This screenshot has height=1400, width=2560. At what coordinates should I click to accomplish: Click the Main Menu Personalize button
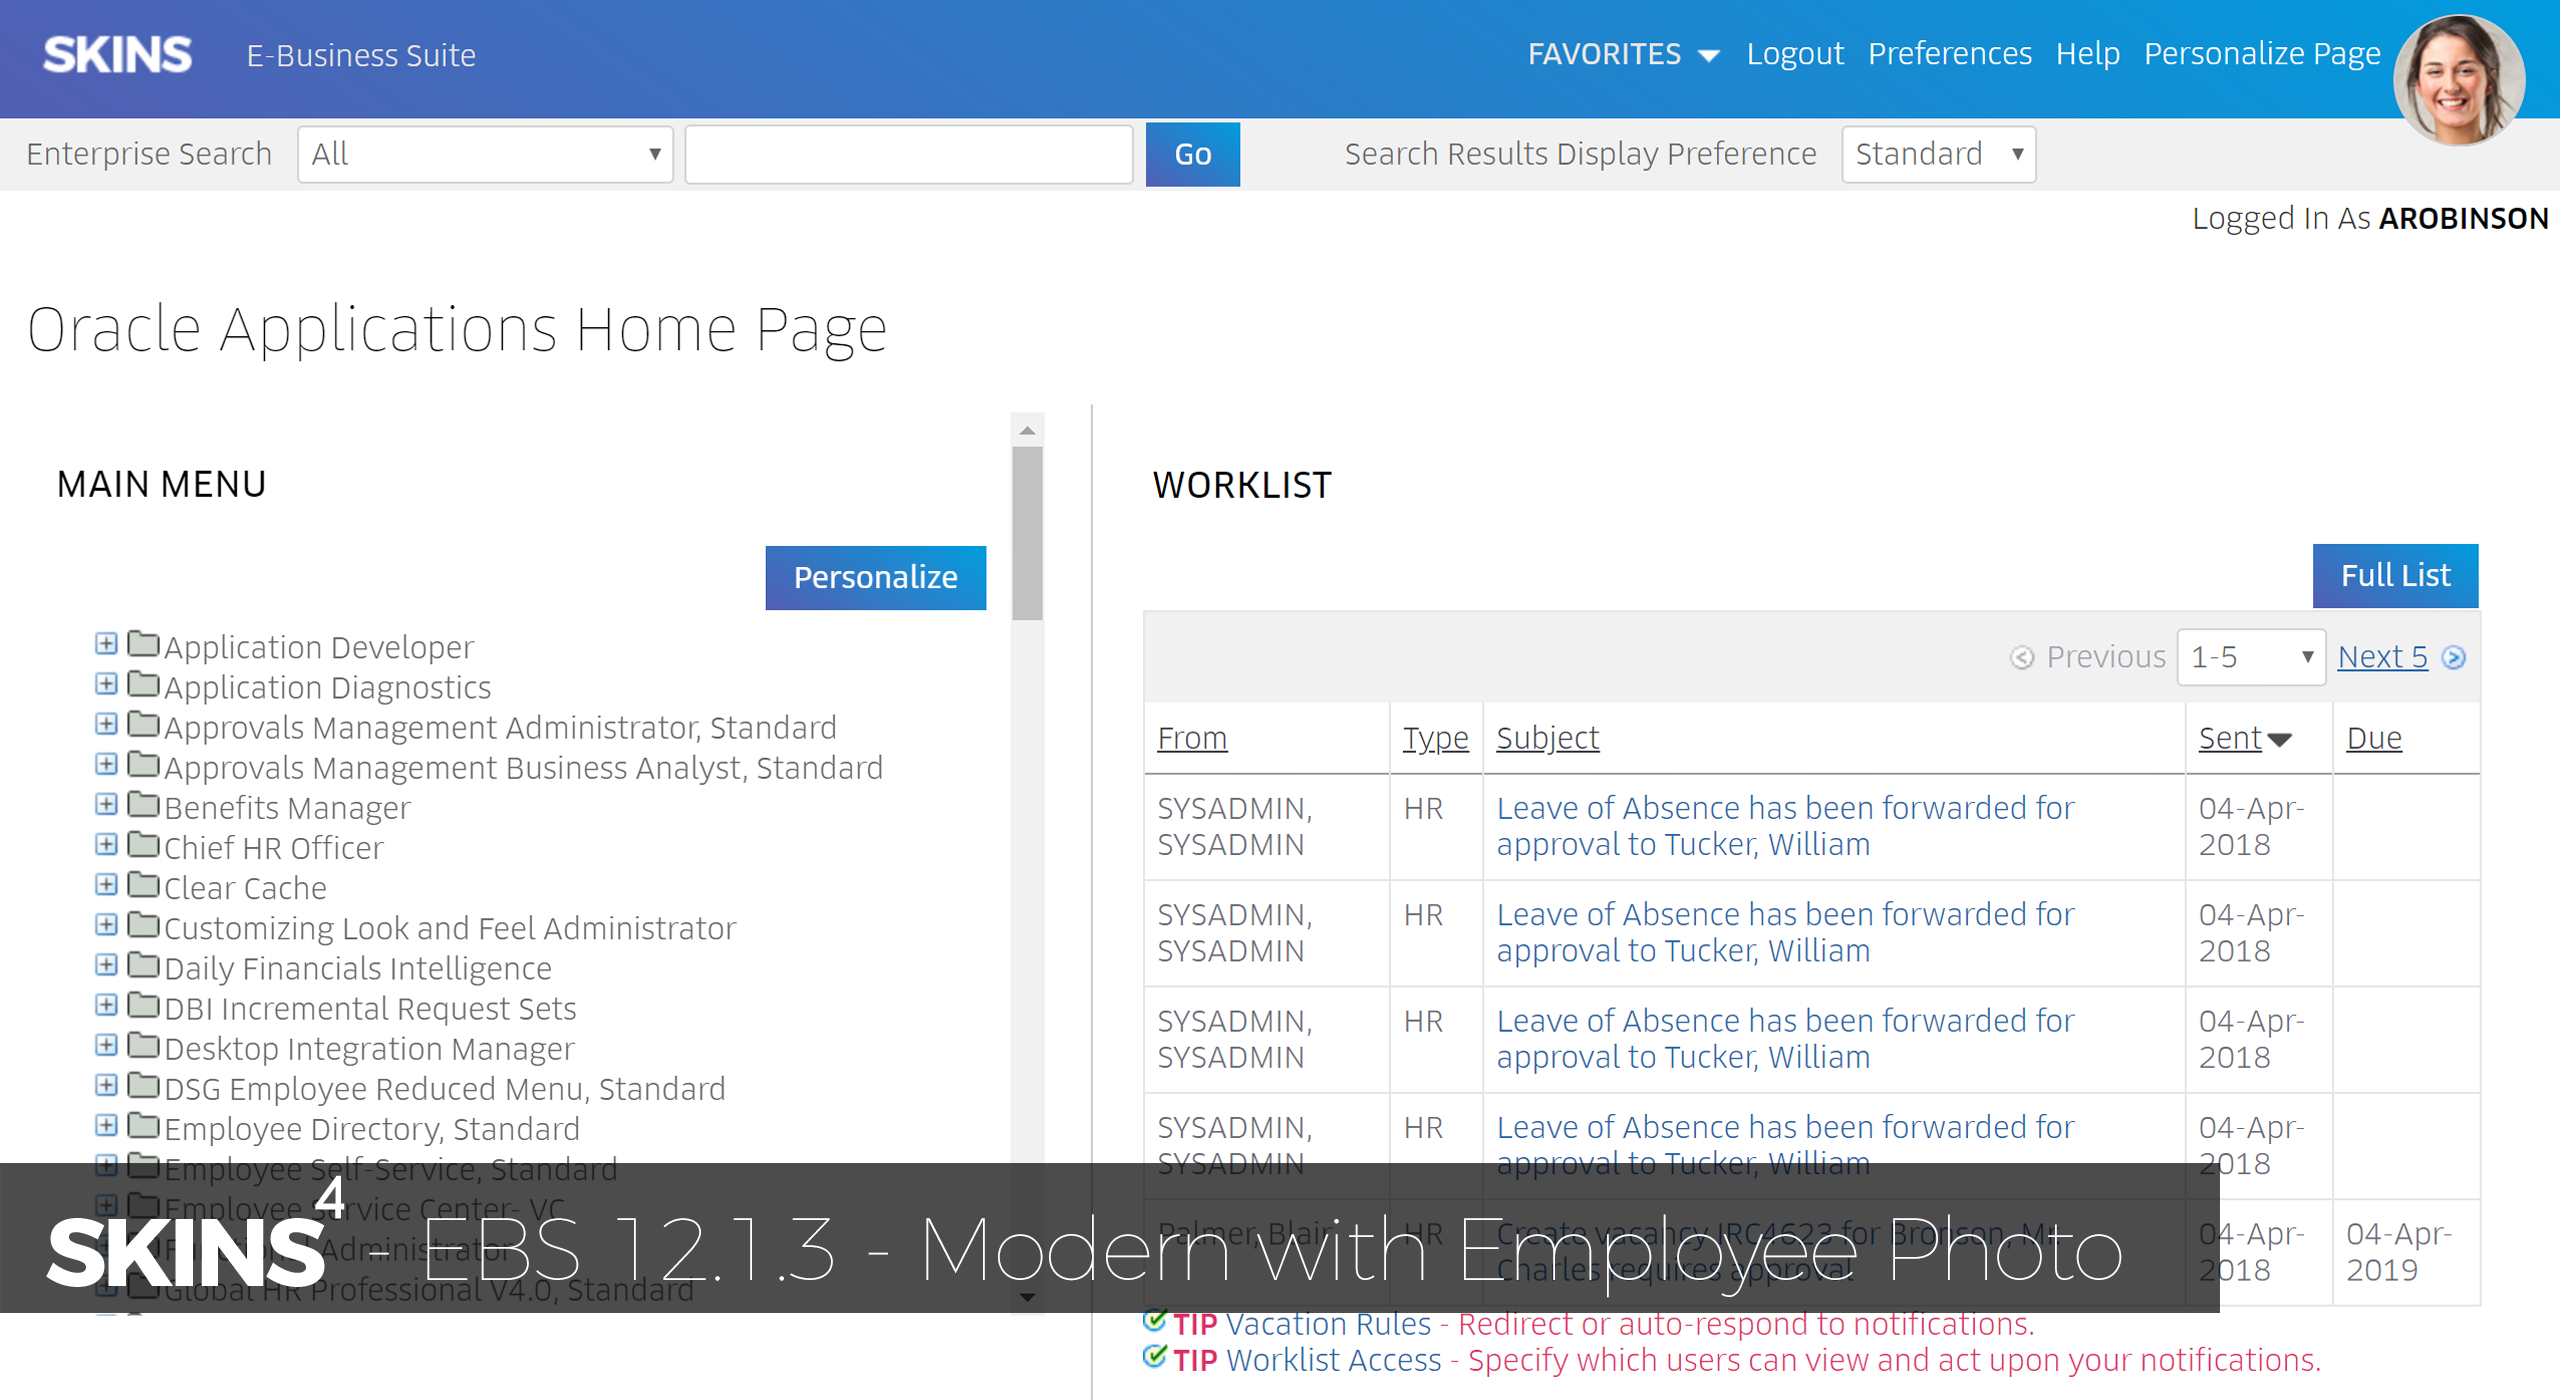click(876, 577)
